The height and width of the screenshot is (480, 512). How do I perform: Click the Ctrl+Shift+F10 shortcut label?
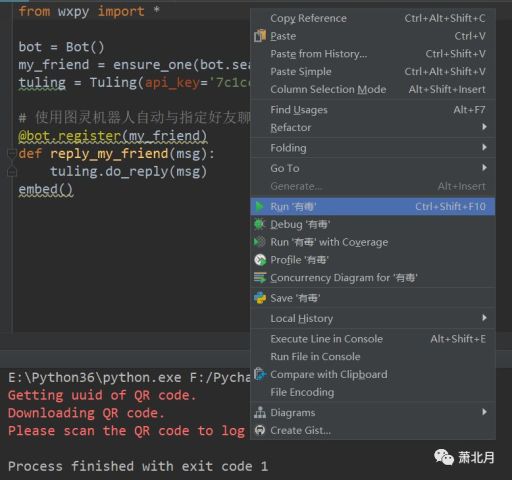tap(450, 206)
